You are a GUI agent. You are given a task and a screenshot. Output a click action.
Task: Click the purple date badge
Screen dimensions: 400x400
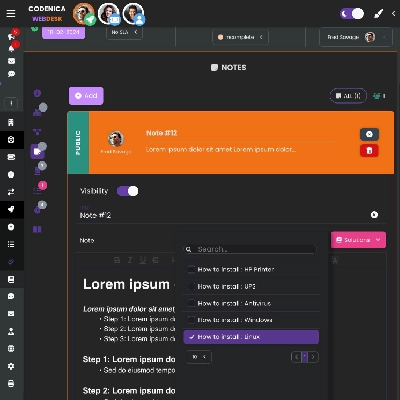pyautogui.click(x=63, y=32)
